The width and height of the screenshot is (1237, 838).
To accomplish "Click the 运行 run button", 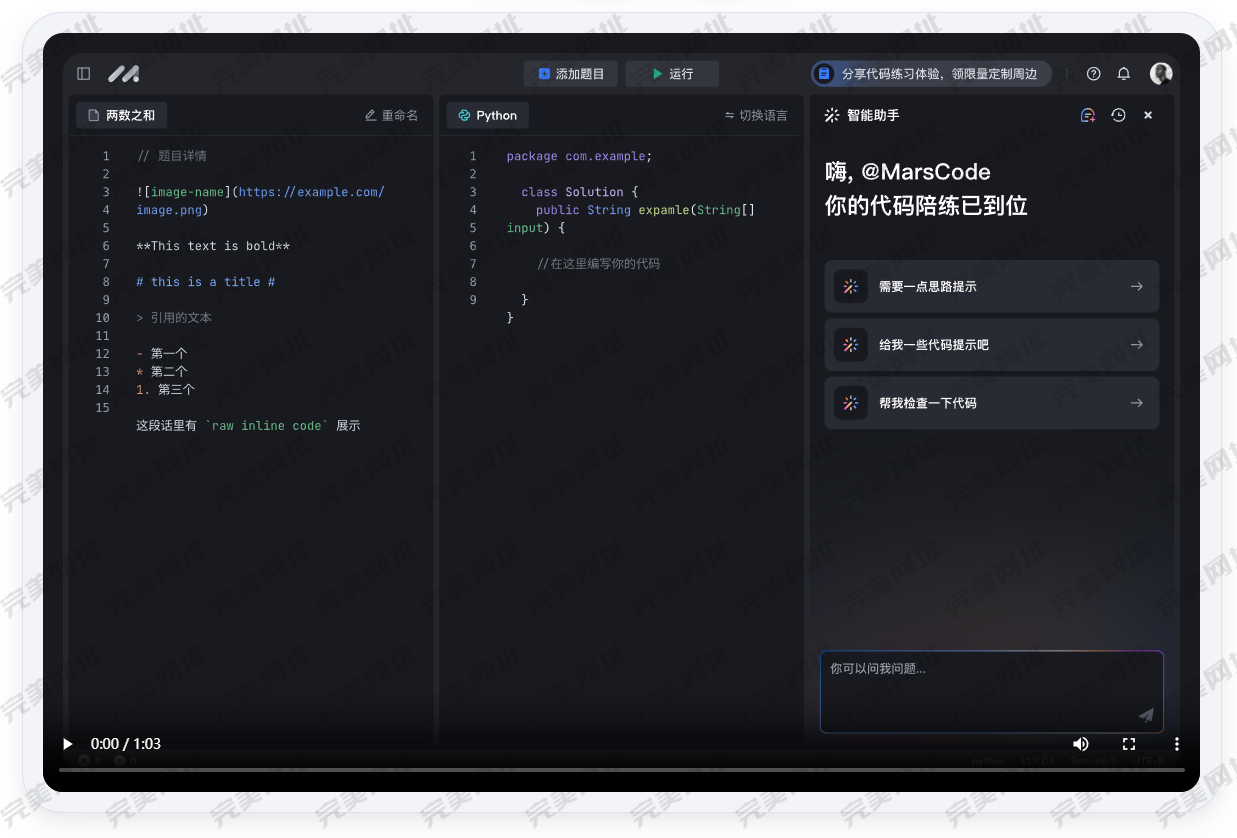I will click(671, 74).
